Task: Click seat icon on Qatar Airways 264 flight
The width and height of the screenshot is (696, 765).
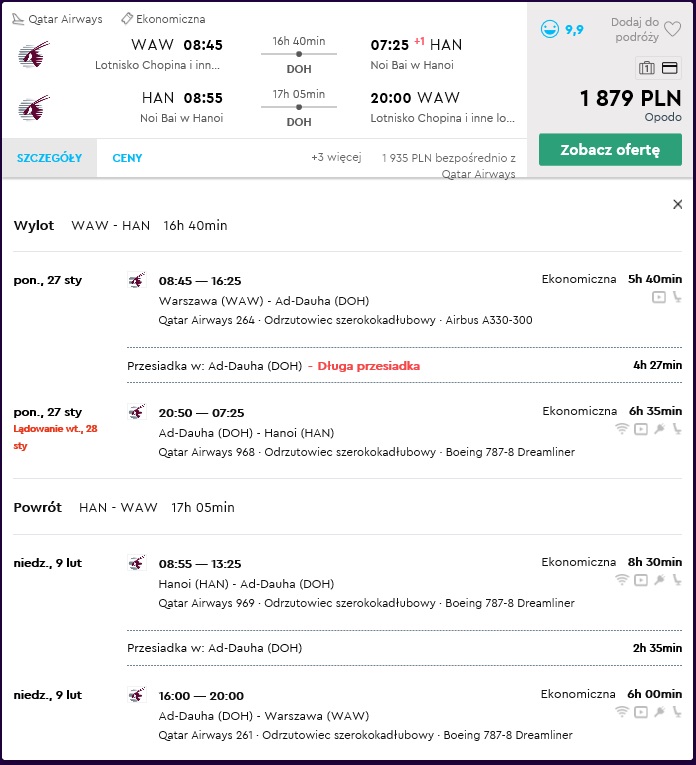Action: point(677,297)
